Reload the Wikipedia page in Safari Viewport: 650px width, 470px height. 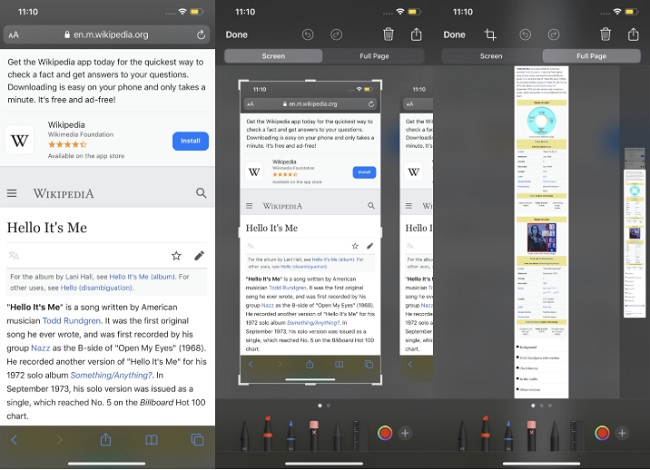click(201, 35)
